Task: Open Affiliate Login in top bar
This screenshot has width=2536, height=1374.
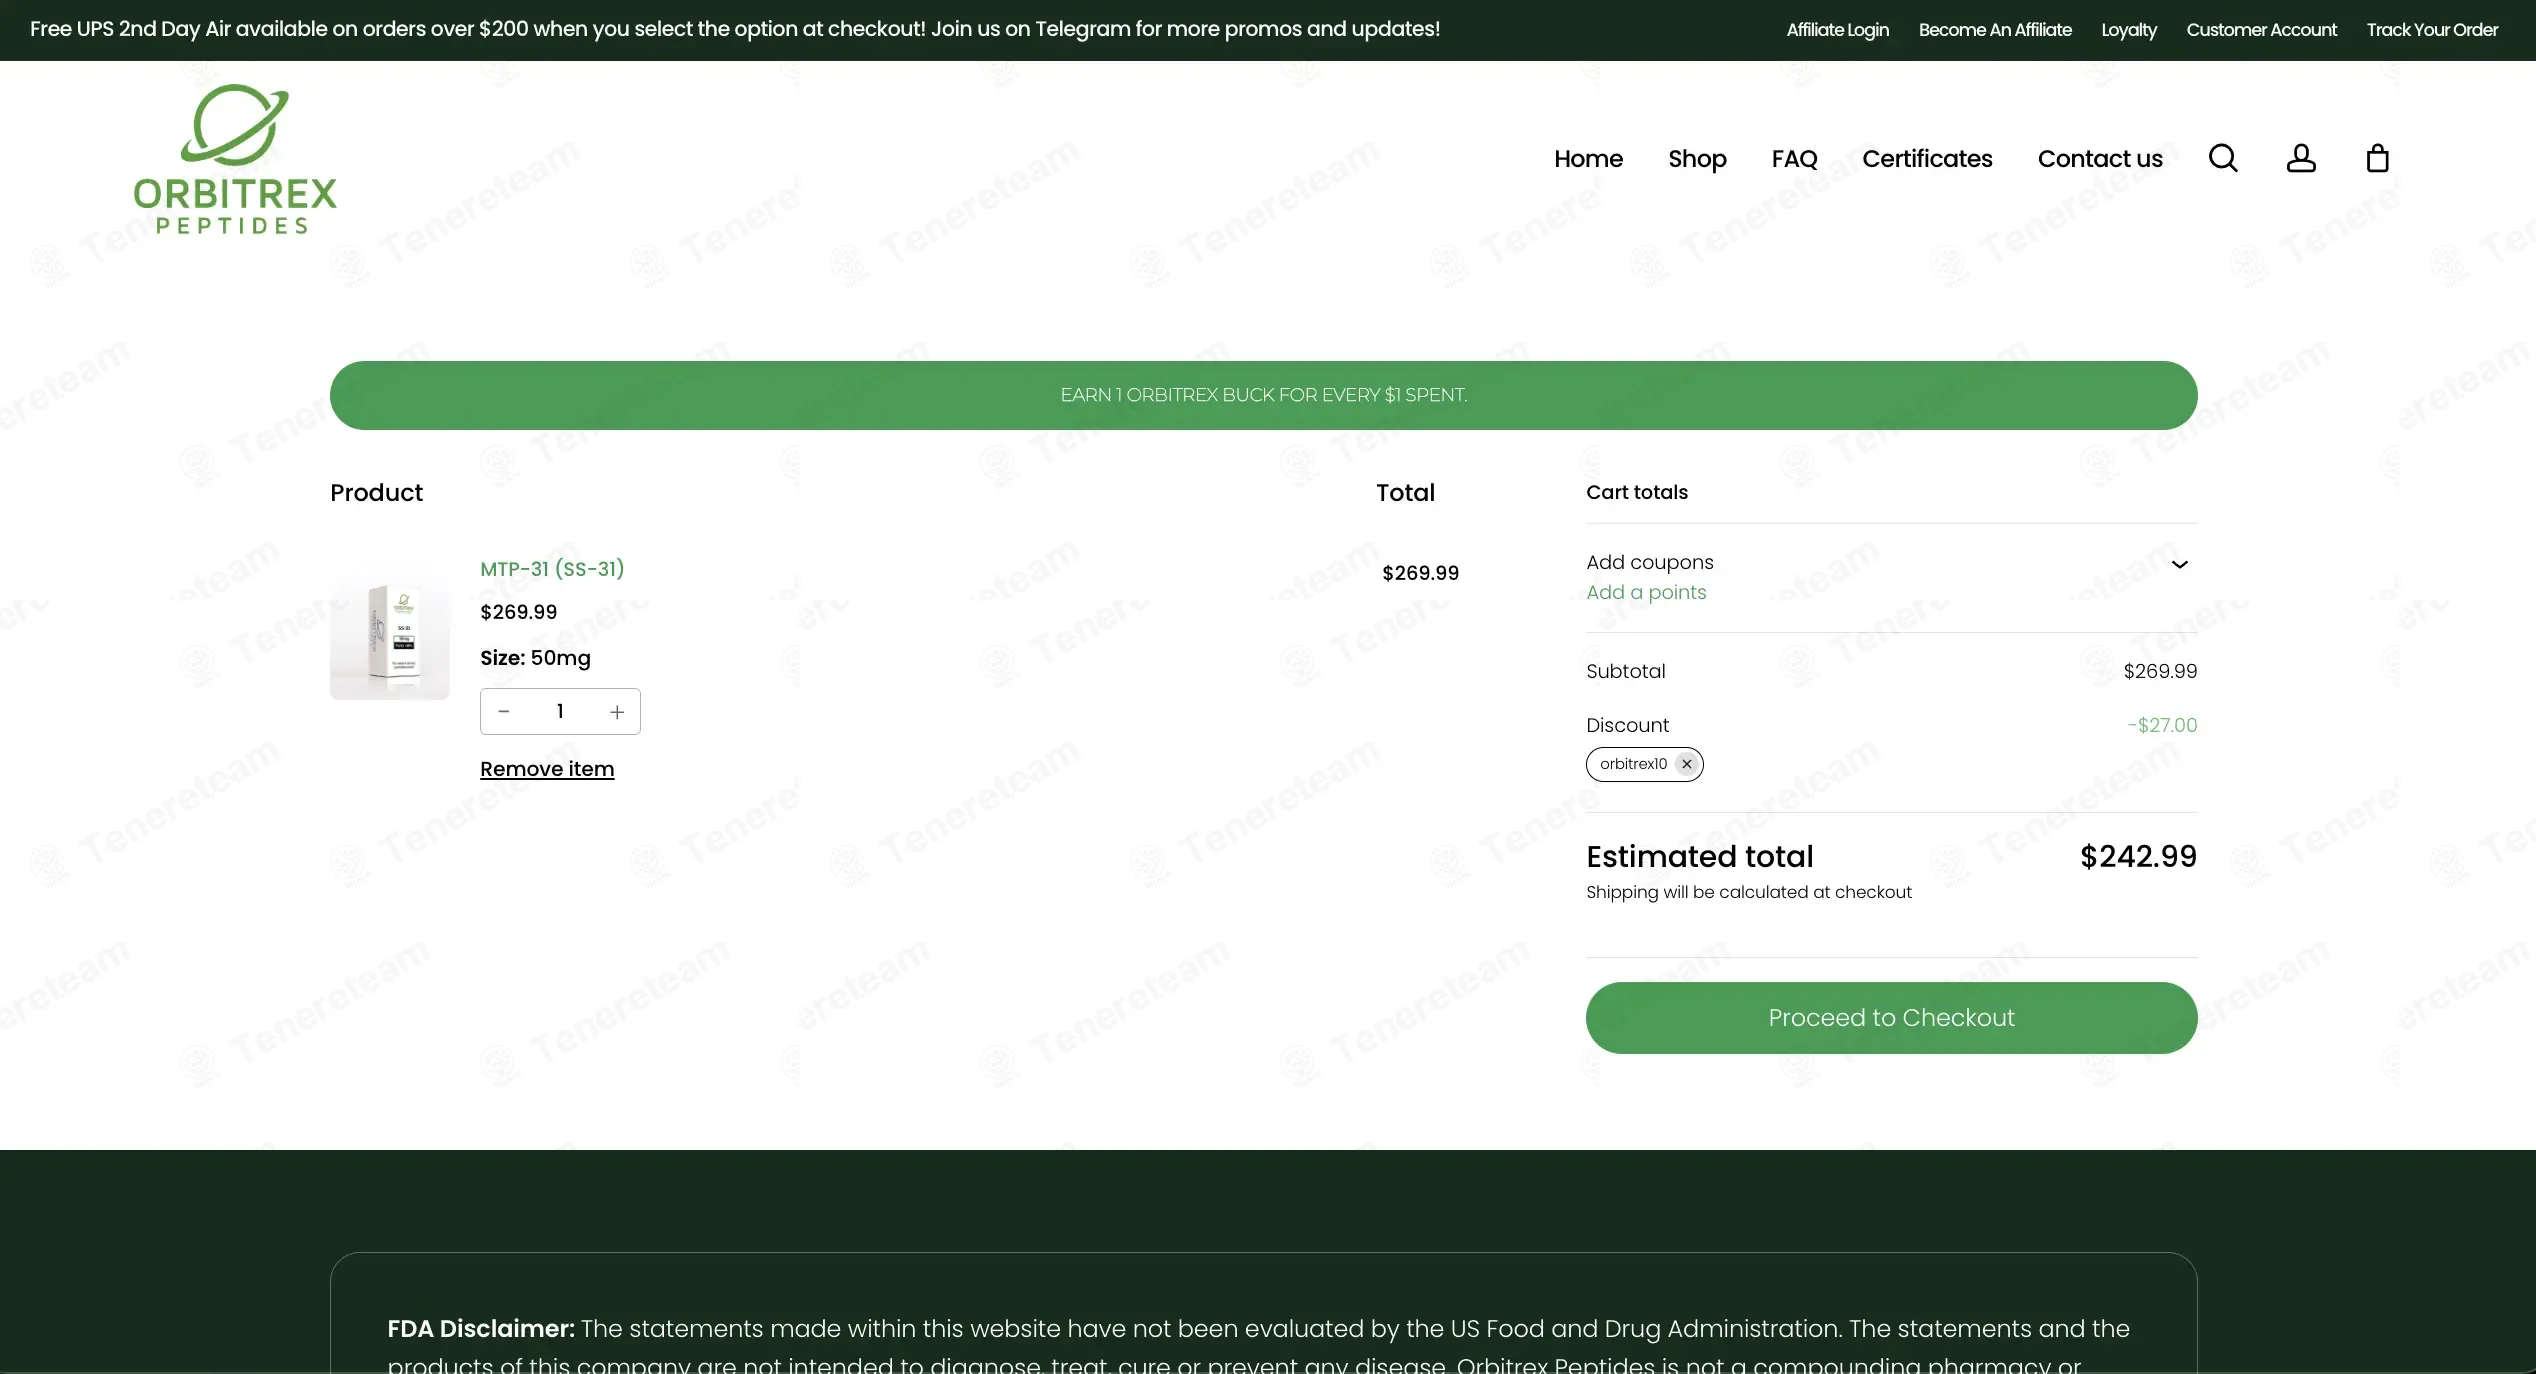Action: 1837,30
